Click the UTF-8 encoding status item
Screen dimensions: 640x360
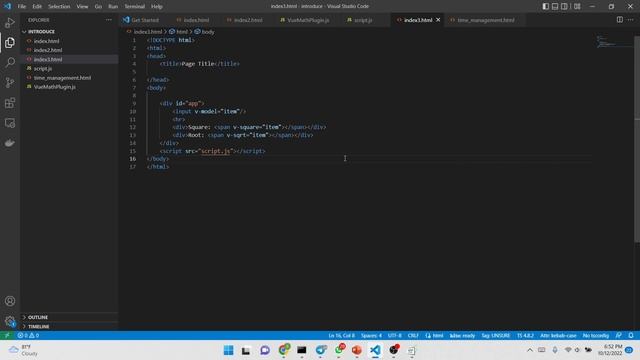coord(394,336)
